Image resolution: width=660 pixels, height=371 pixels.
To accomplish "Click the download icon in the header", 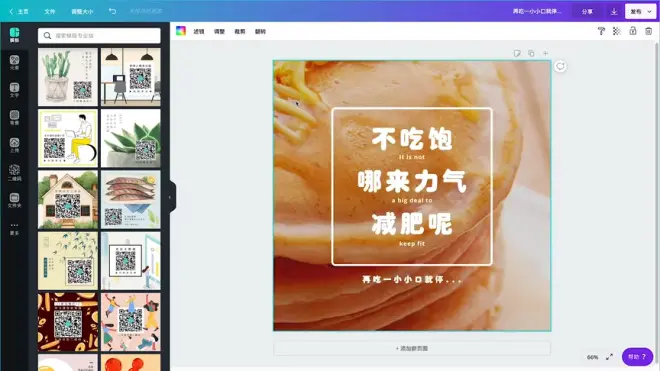I will coord(614,12).
